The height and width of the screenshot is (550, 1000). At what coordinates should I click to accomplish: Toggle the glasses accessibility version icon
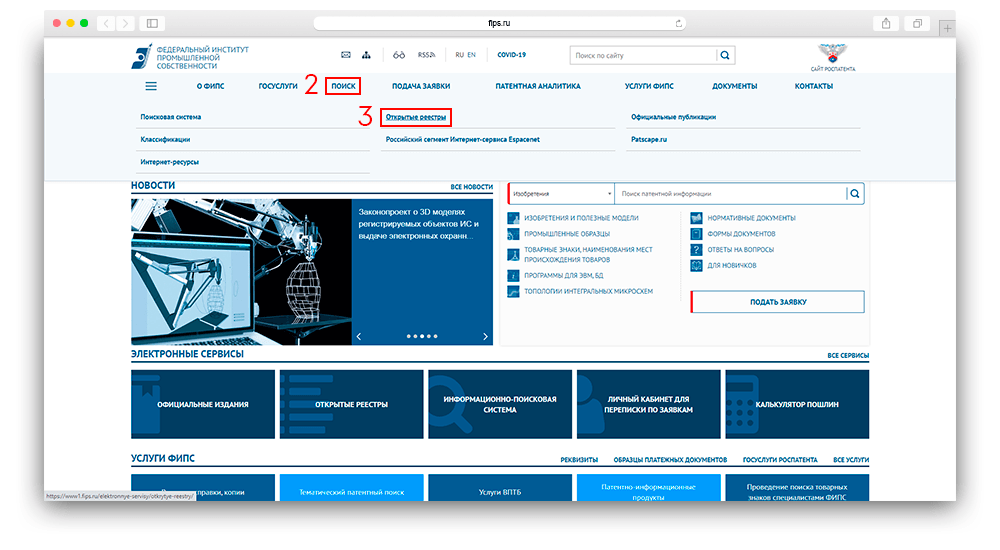(x=399, y=55)
